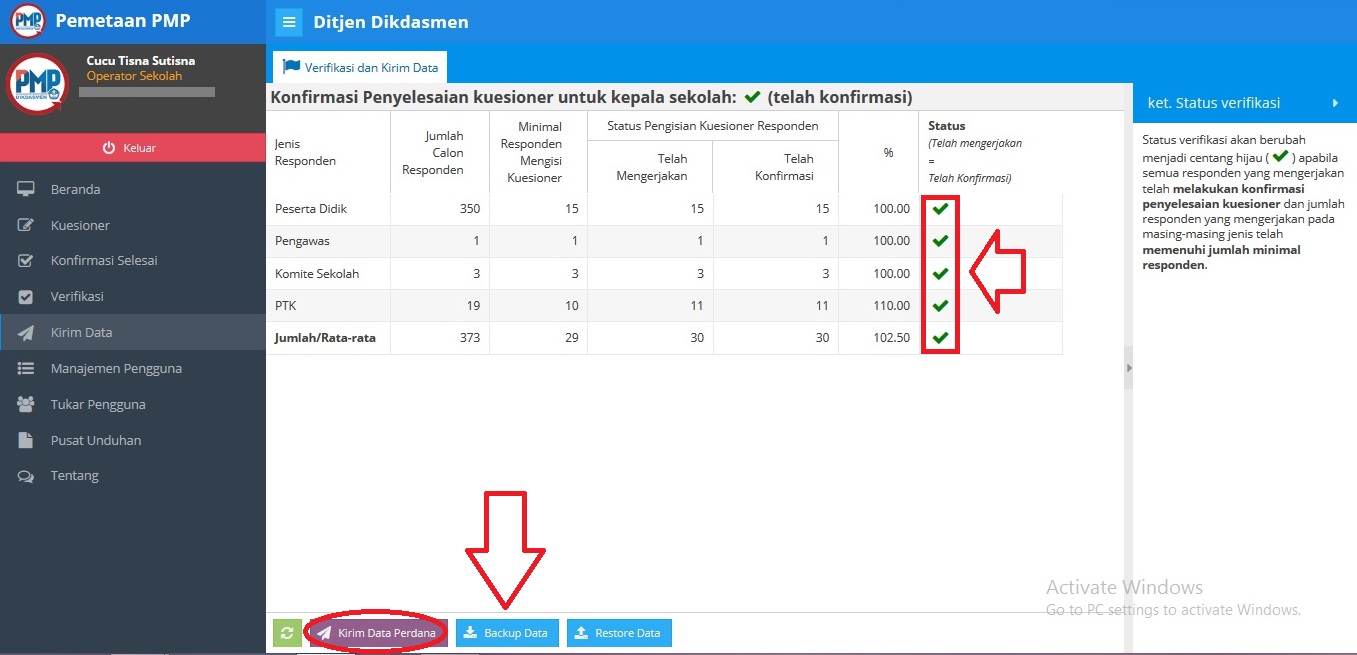Click the progress bar under Operator Sekolah
This screenshot has height=655, width=1357.
point(145,91)
